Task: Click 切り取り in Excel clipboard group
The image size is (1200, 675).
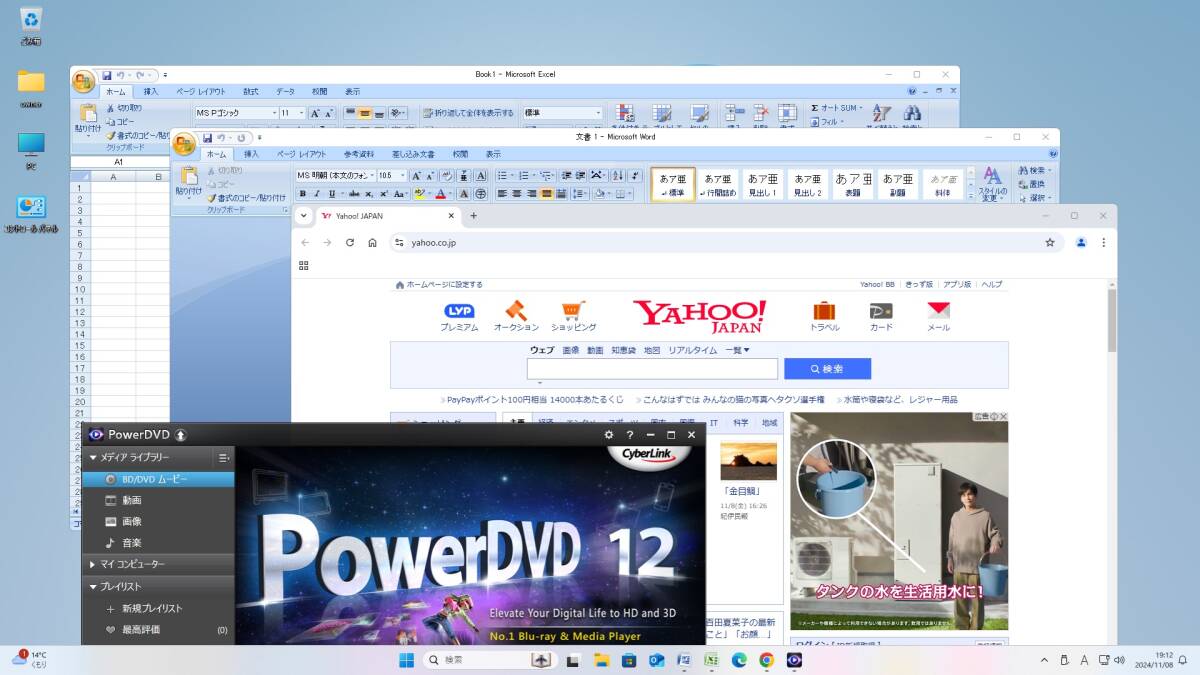Action: [x=124, y=107]
